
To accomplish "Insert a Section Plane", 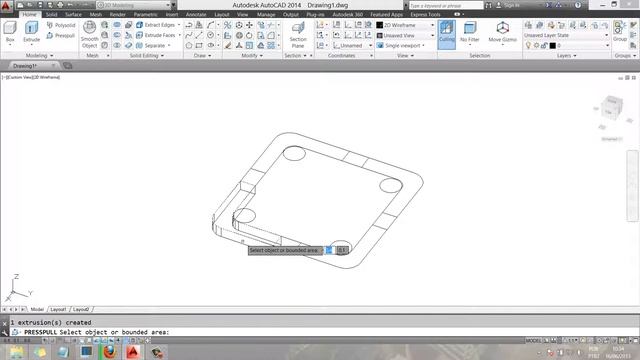I will tap(298, 35).
